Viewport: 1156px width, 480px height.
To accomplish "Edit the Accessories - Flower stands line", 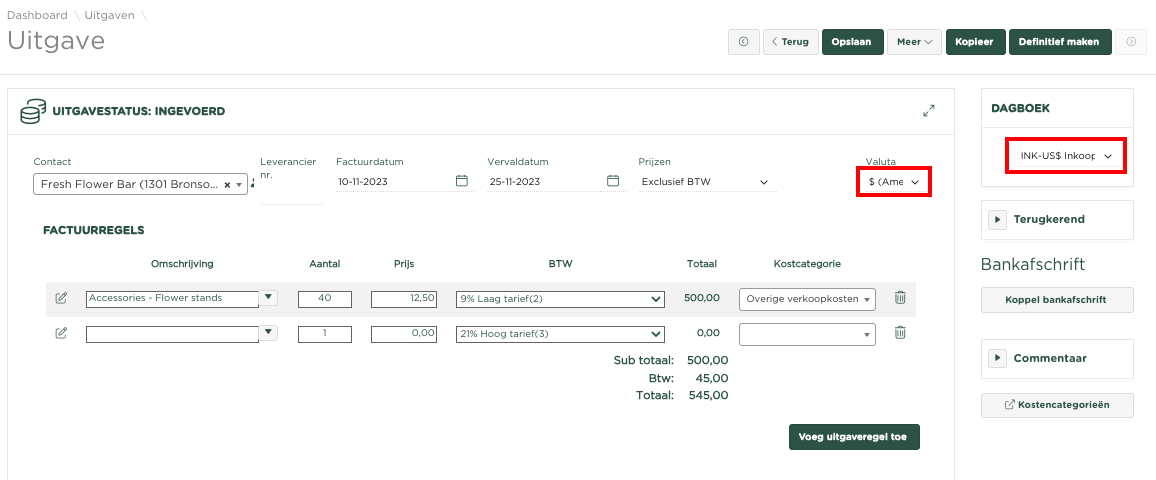I will tap(62, 298).
